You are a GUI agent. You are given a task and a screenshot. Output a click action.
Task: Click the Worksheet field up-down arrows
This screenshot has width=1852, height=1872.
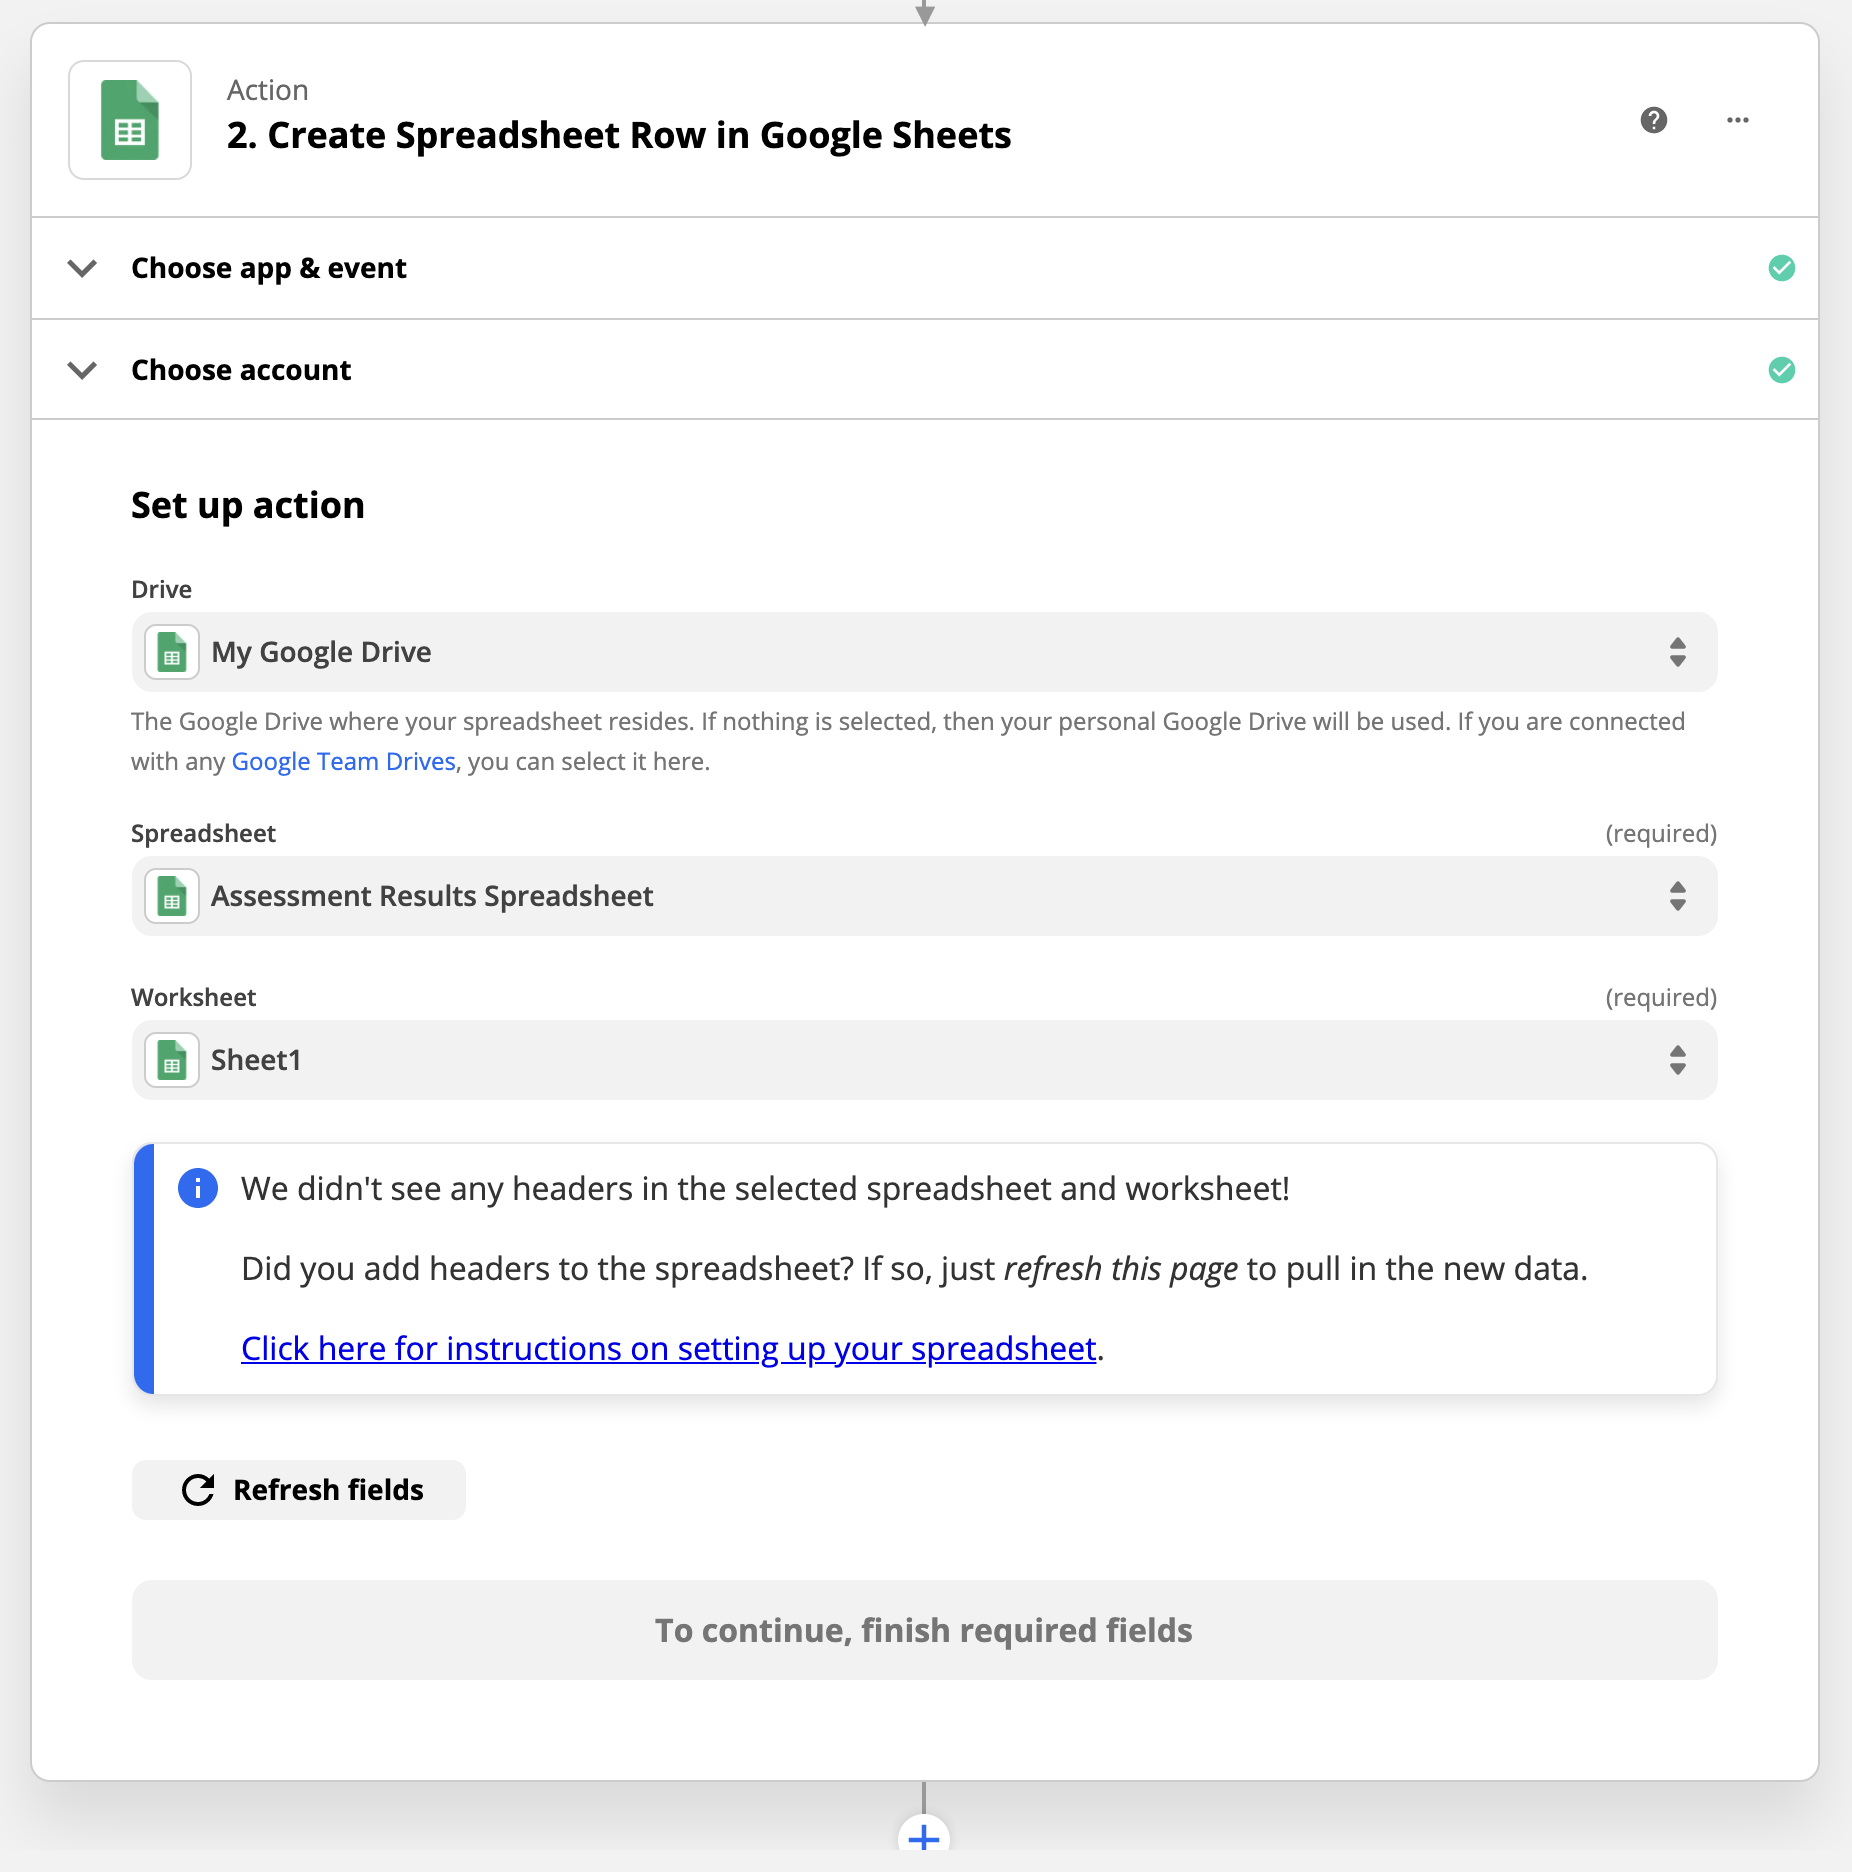[1678, 1060]
